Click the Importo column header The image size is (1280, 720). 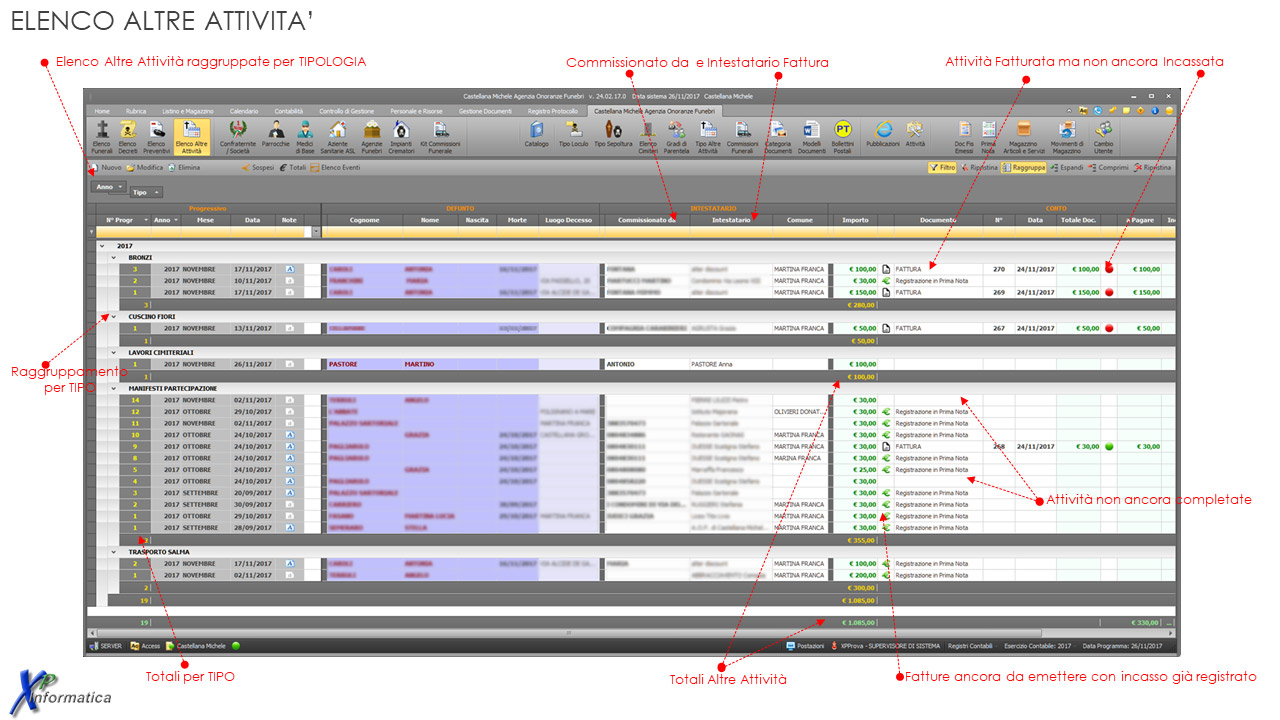tap(855, 220)
